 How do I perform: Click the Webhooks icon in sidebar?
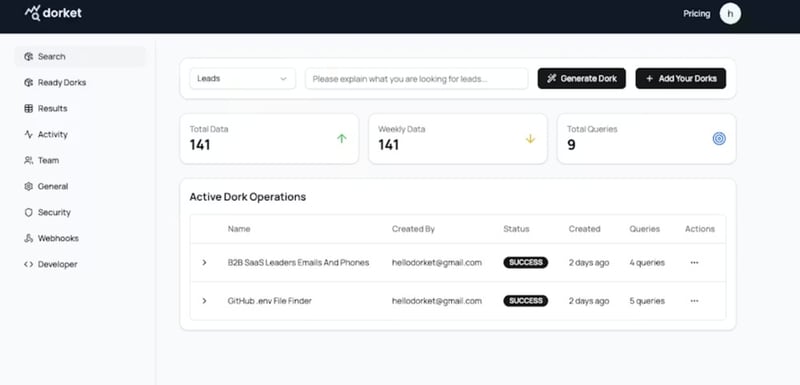click(x=29, y=239)
